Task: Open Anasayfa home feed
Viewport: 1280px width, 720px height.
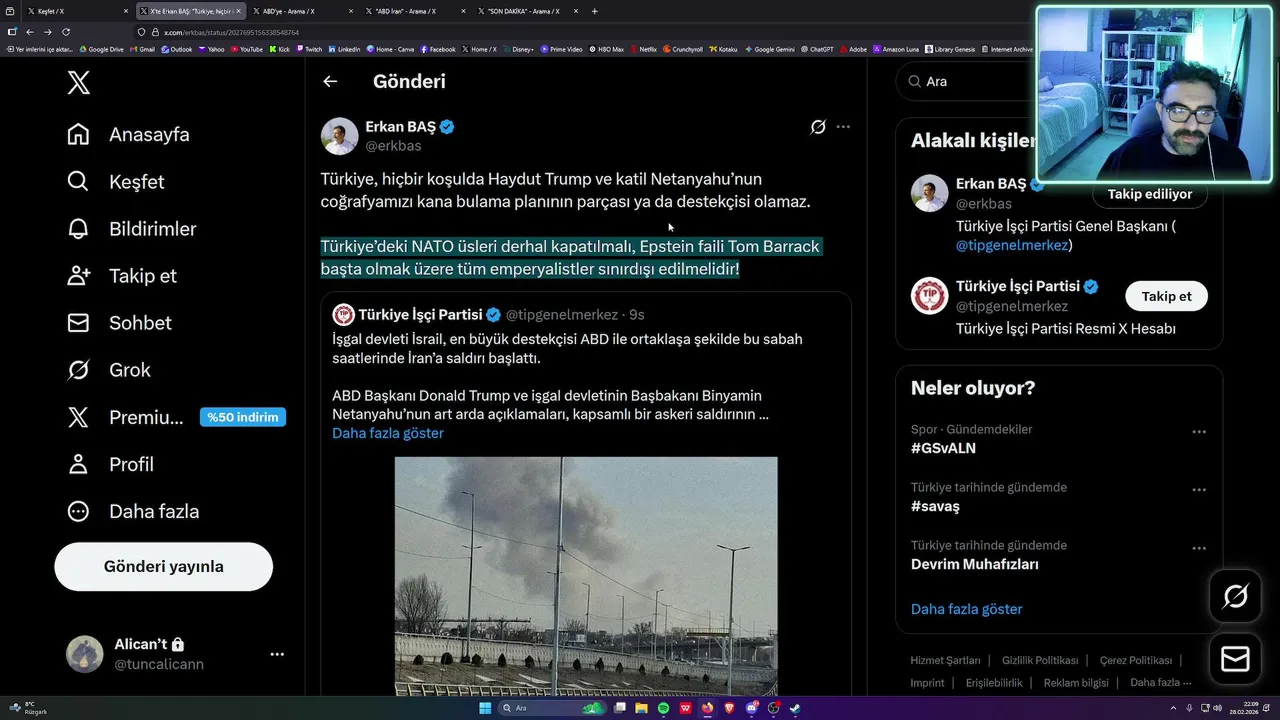Action: 127,134
